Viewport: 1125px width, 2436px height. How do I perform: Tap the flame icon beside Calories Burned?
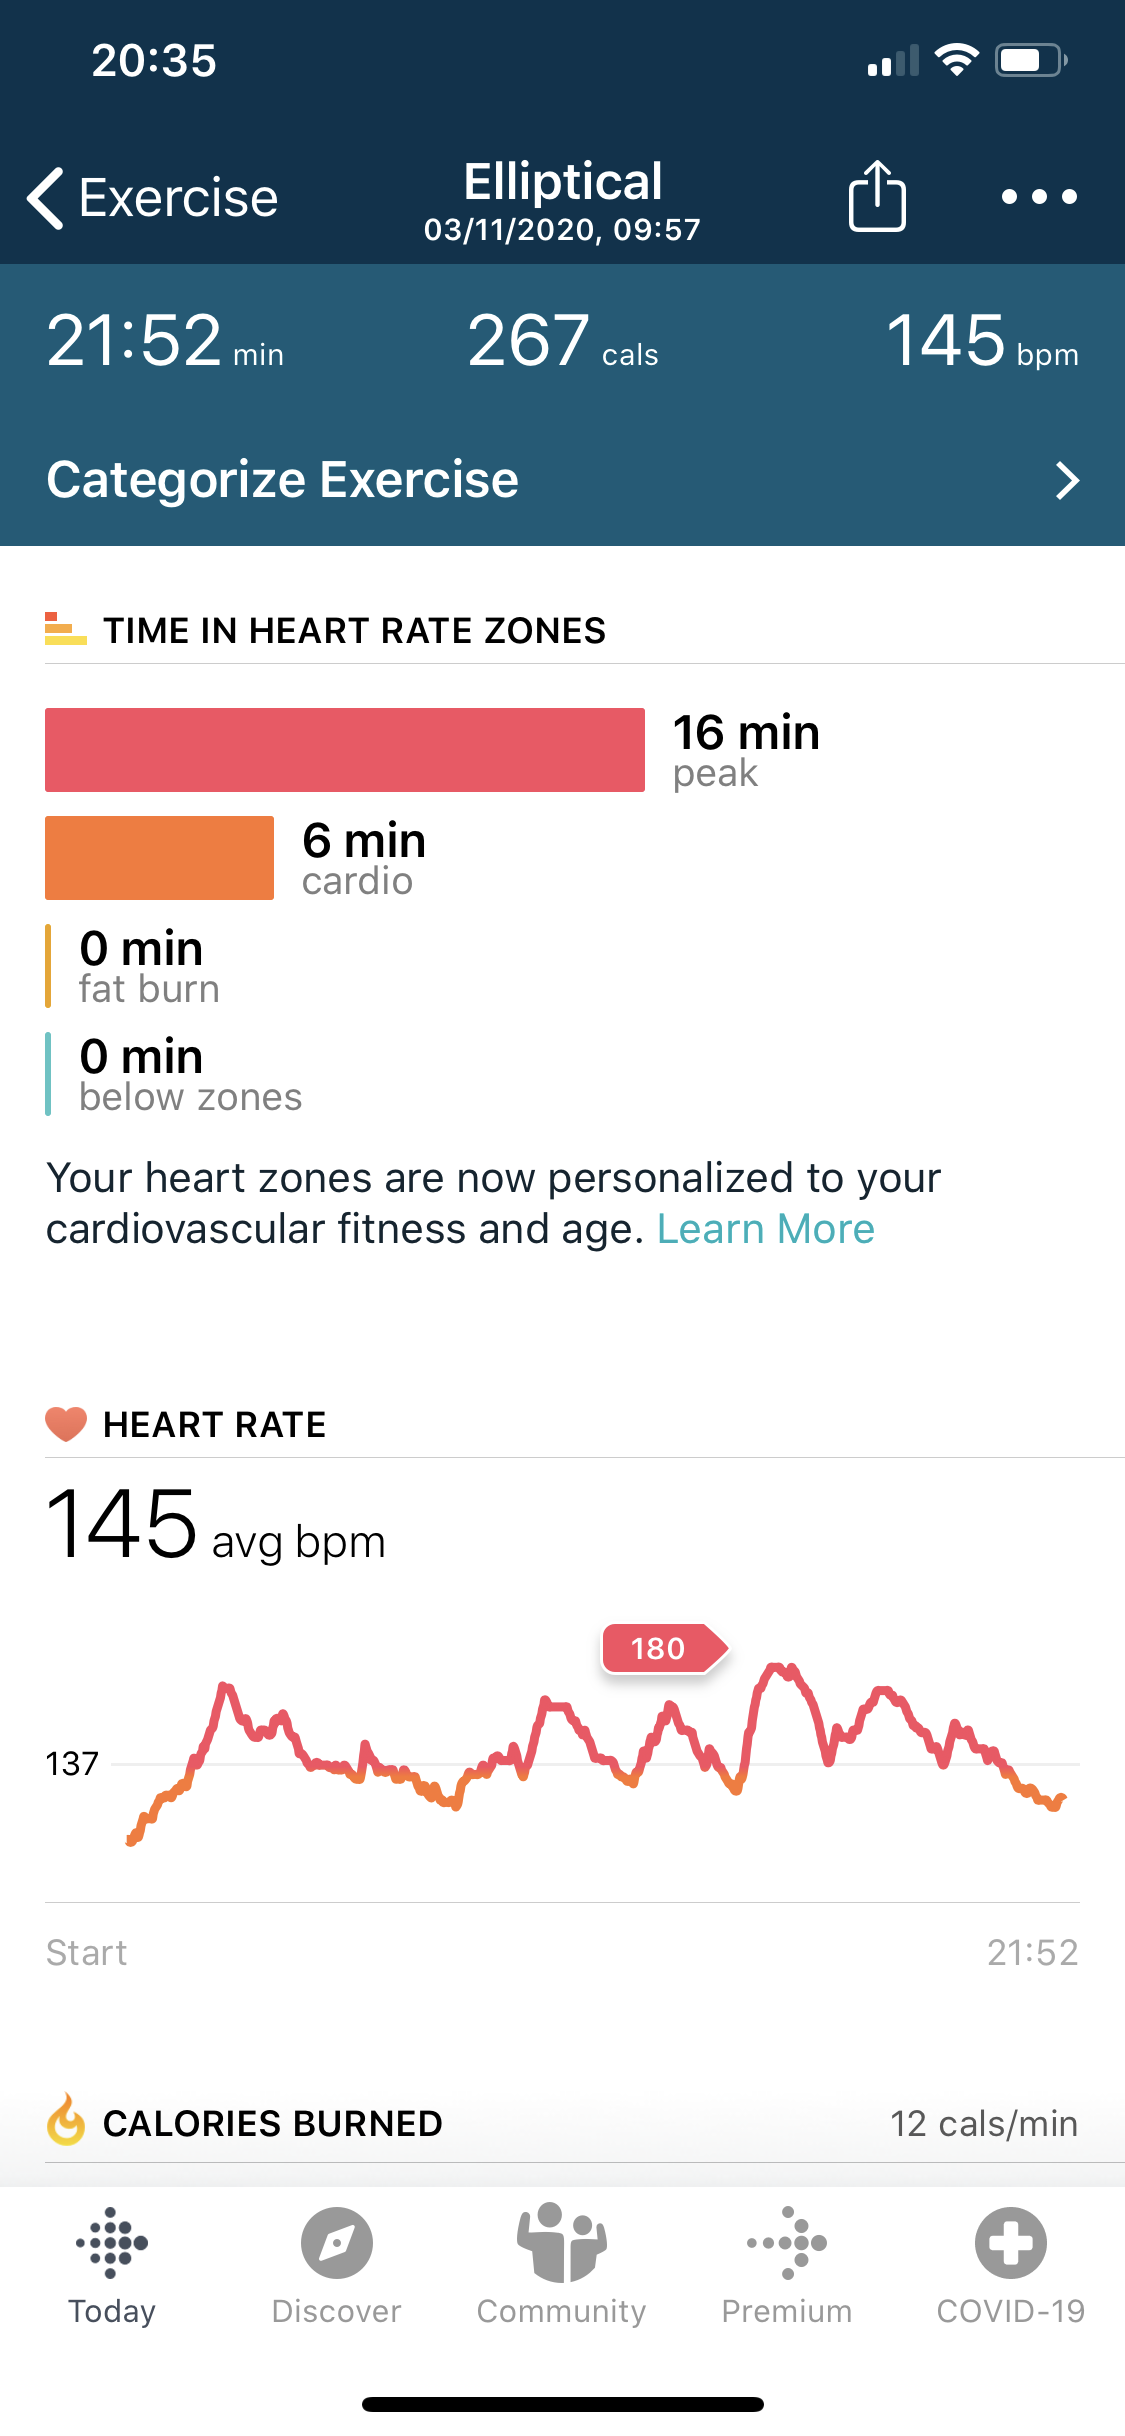[x=66, y=2121]
